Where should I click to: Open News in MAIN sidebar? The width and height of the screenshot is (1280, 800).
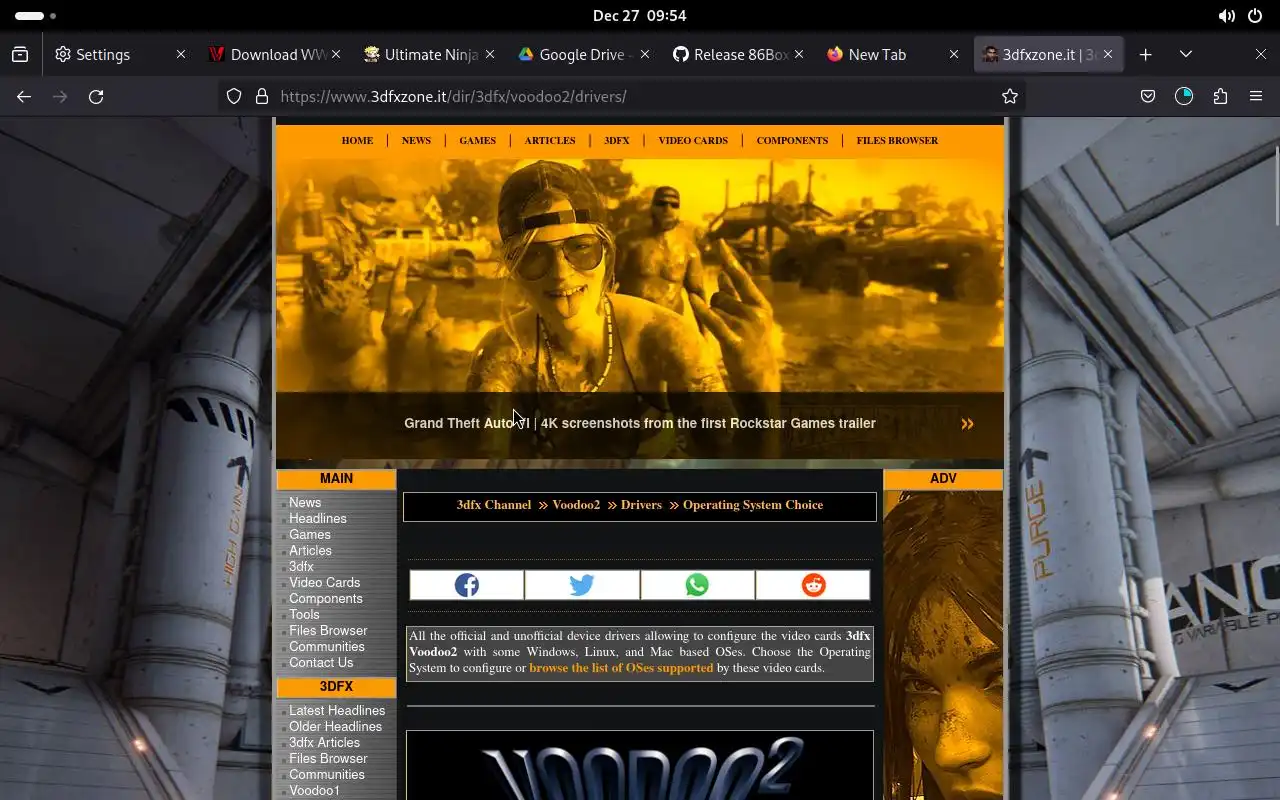coord(305,503)
